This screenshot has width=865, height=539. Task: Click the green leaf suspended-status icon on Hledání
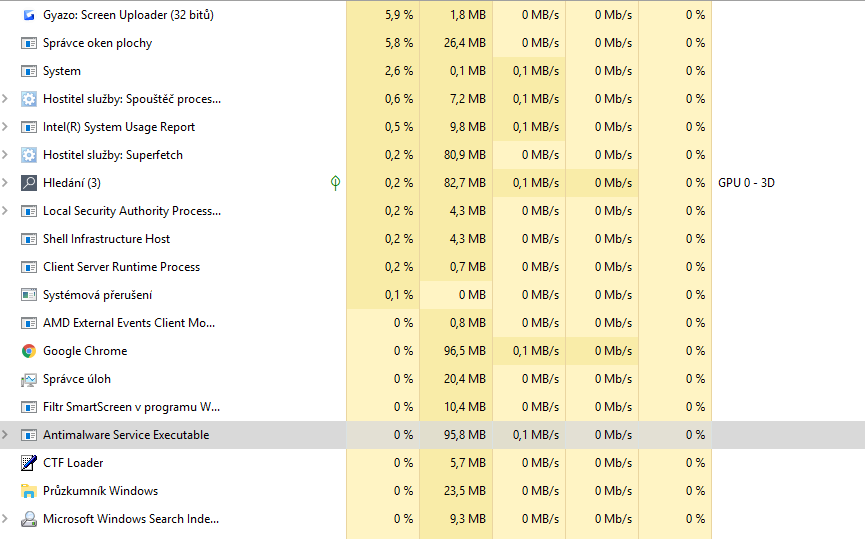[335, 183]
